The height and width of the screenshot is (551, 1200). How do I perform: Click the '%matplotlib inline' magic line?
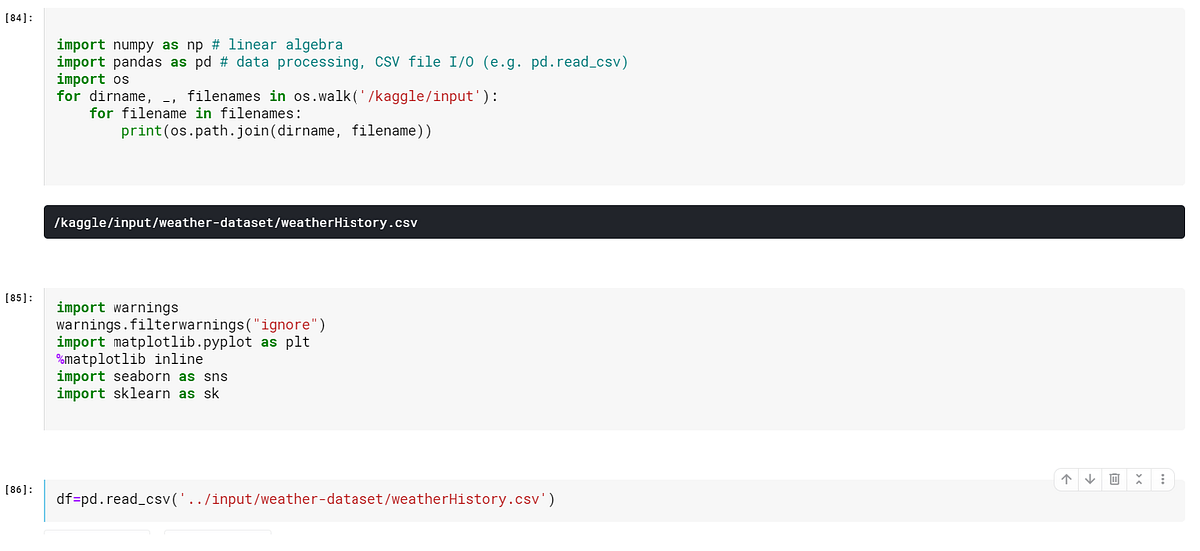pos(130,359)
